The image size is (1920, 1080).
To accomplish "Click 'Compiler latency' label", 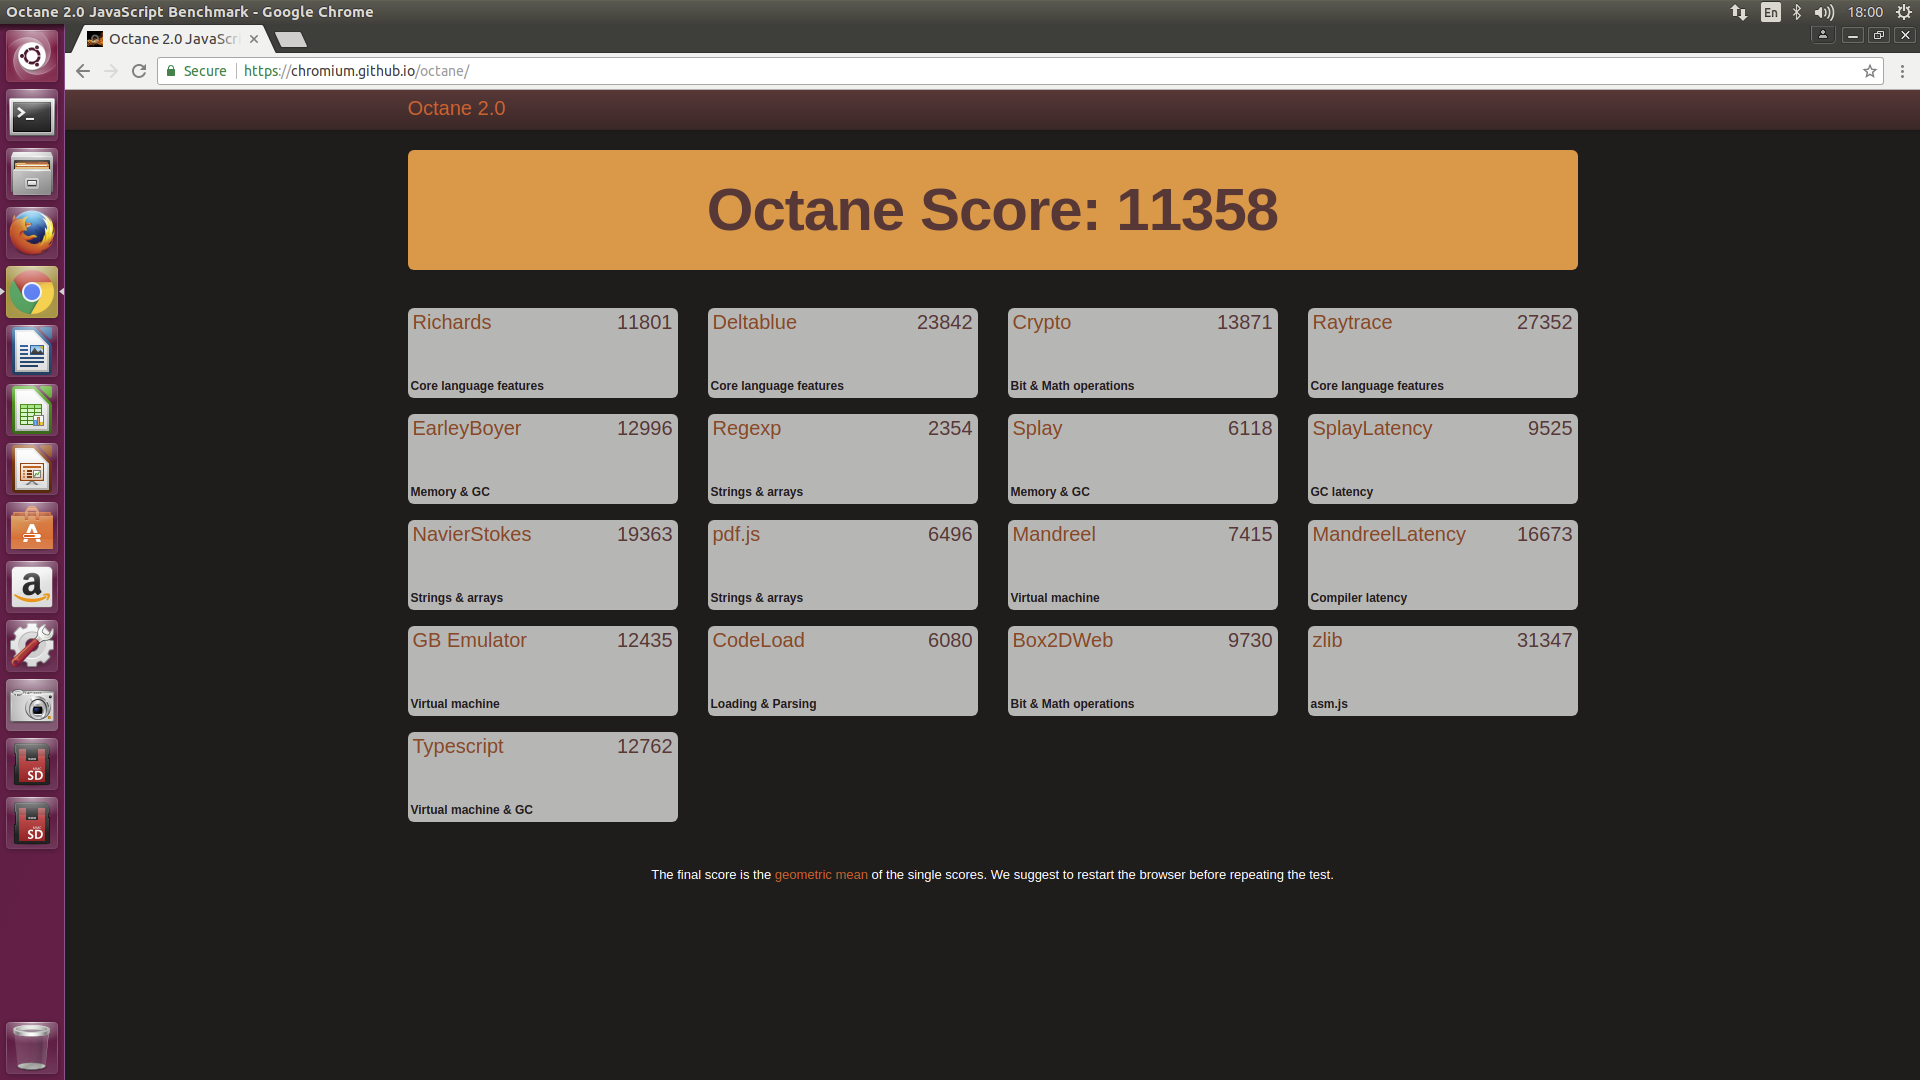I will pyautogui.click(x=1358, y=598).
